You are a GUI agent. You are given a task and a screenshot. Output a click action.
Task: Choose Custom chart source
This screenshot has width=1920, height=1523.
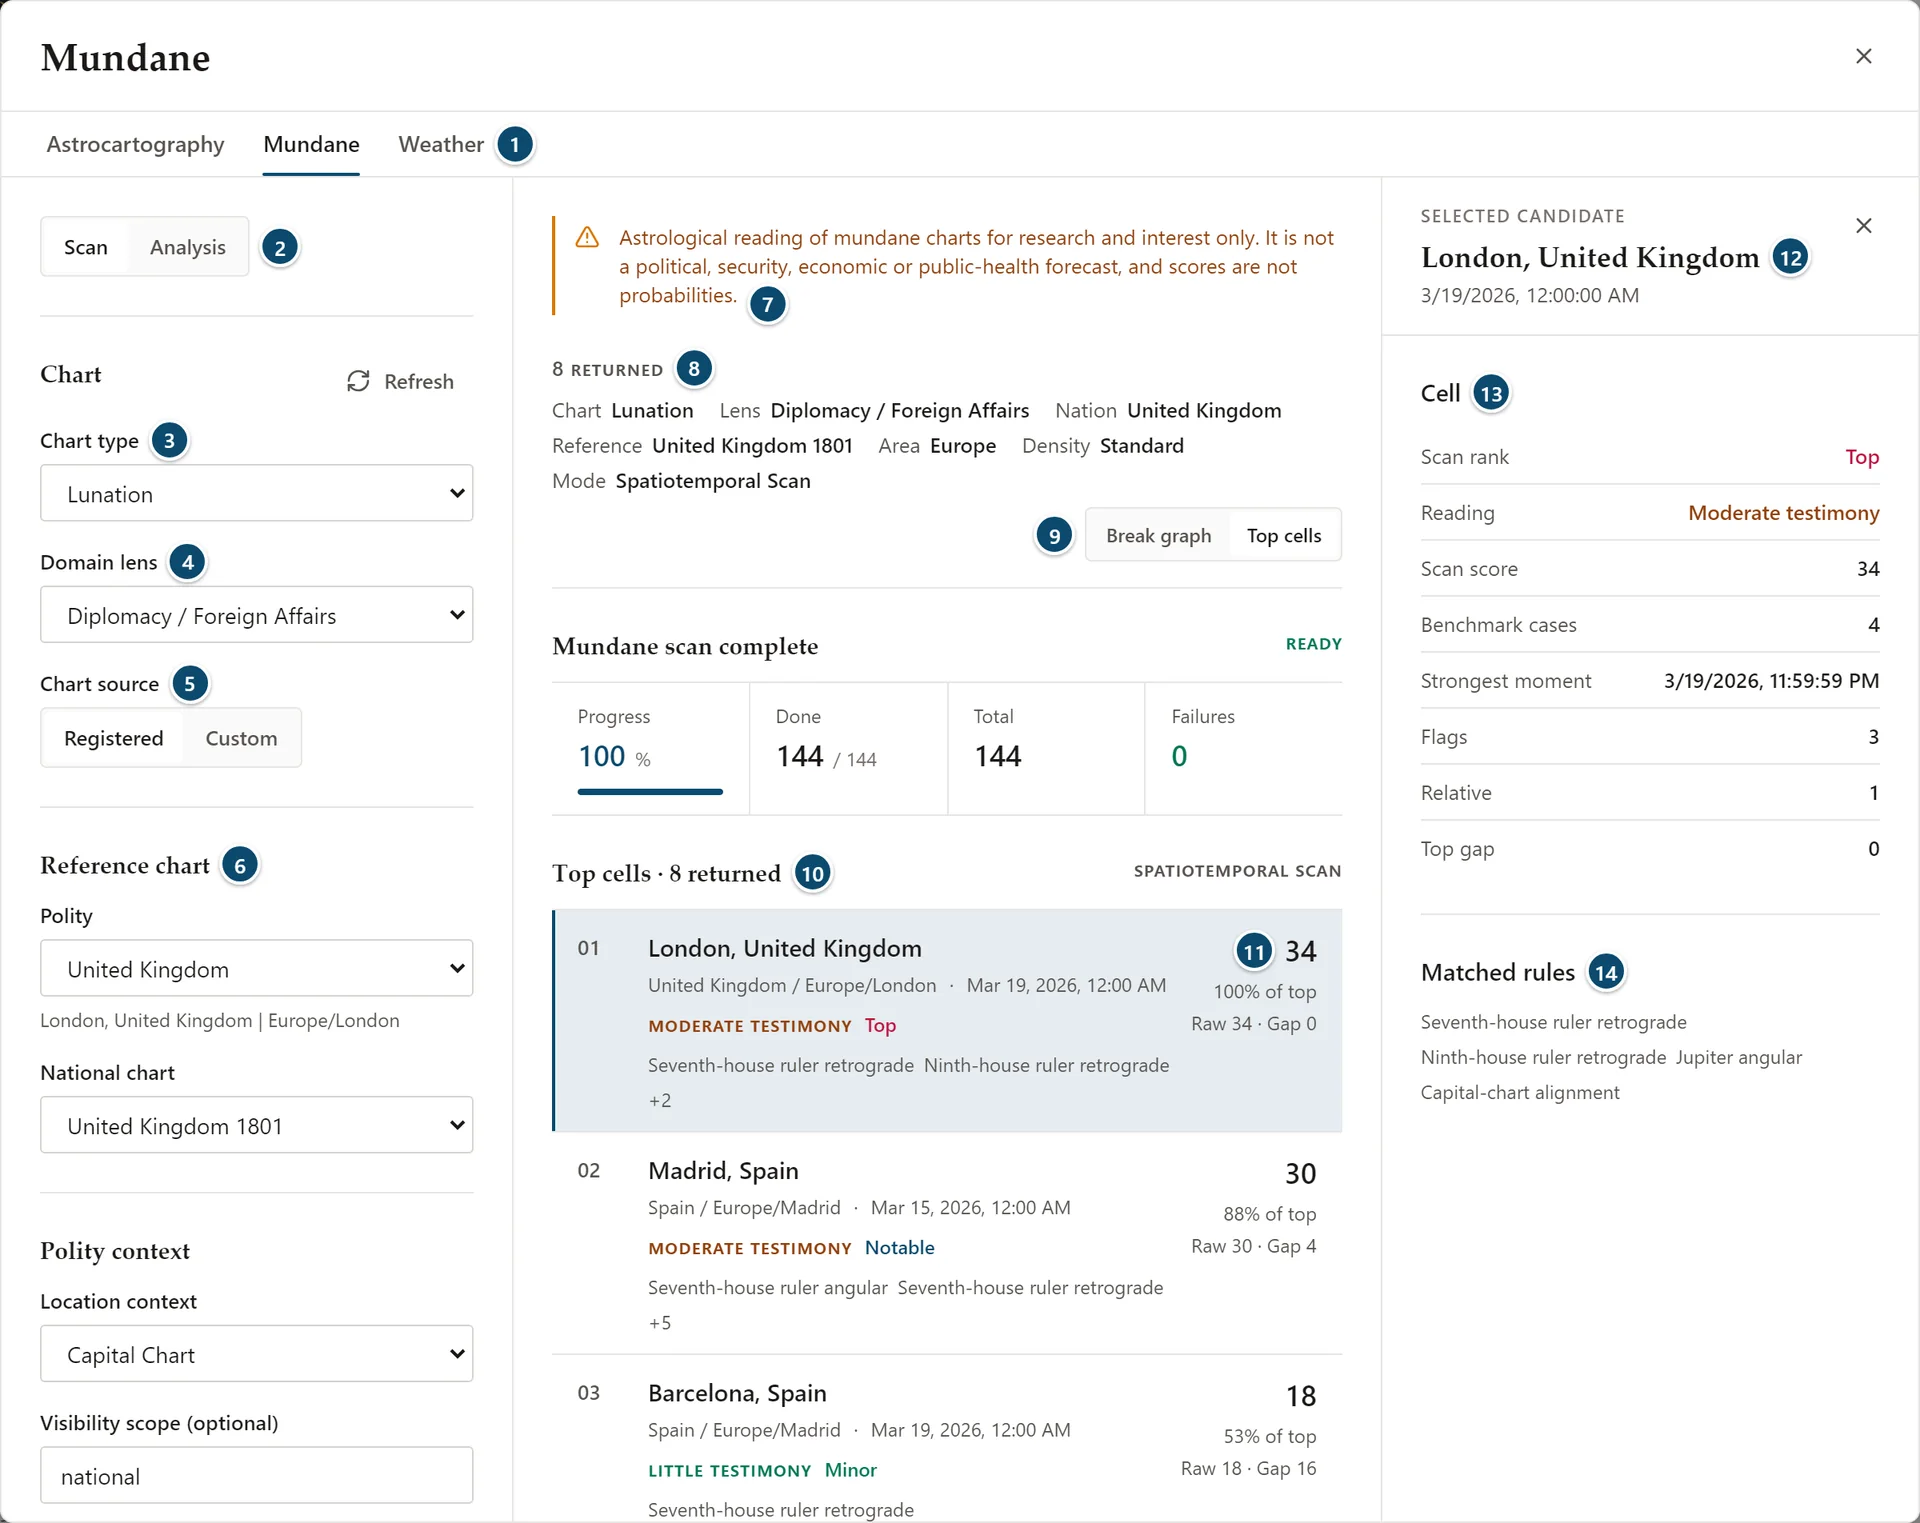241,738
